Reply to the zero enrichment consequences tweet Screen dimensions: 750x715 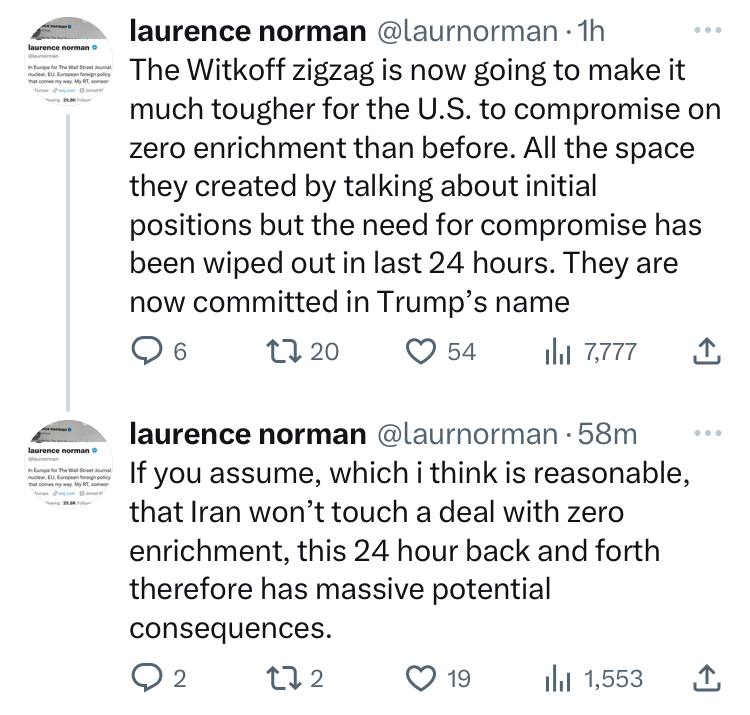(x=147, y=678)
